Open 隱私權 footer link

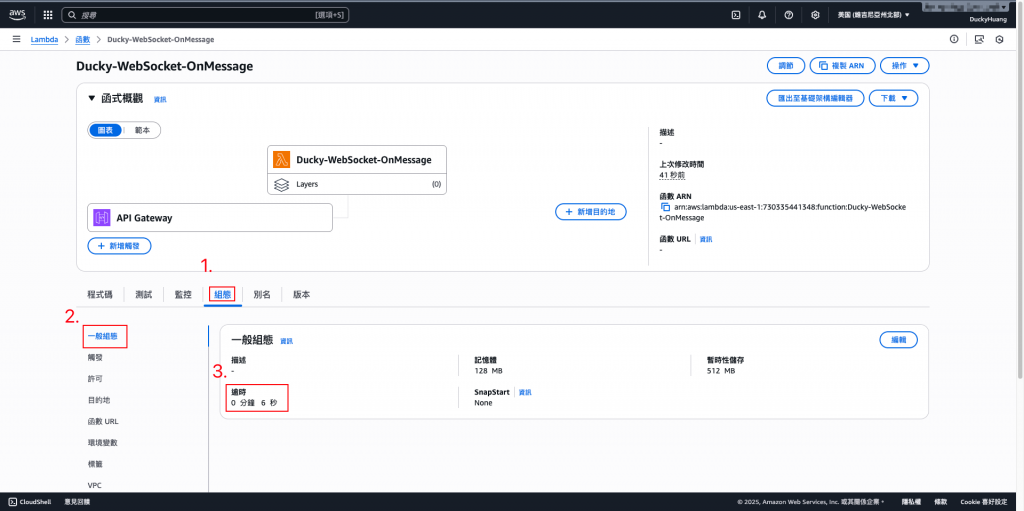coord(911,502)
